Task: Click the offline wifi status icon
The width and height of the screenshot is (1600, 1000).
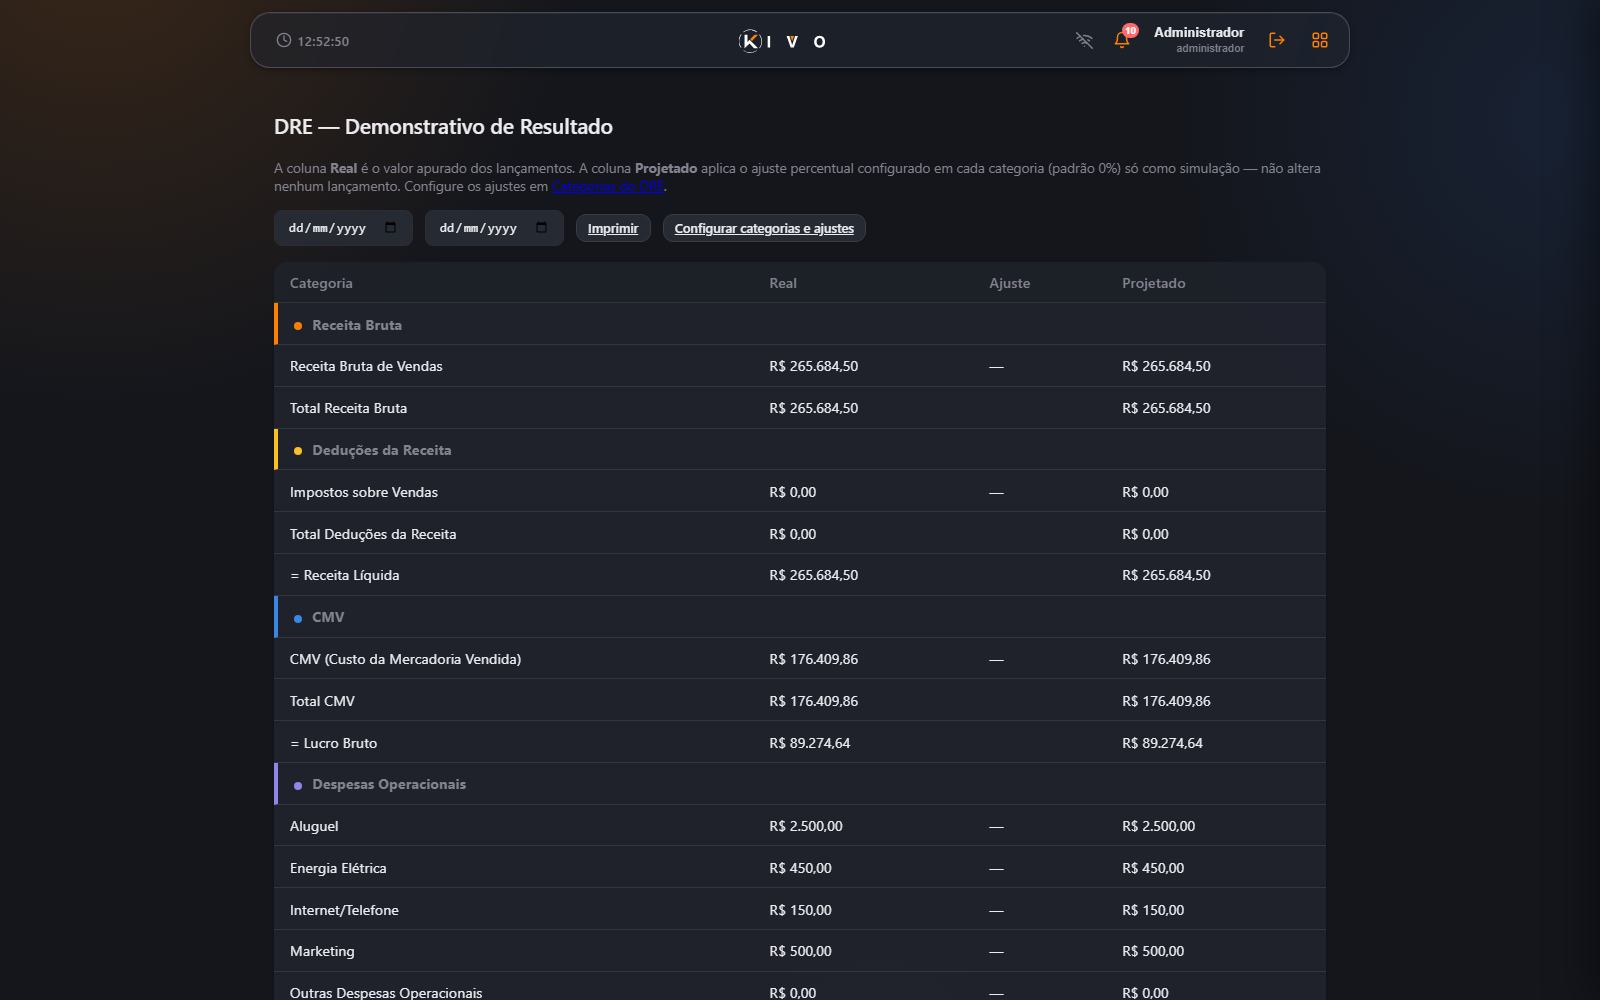Action: [x=1084, y=40]
